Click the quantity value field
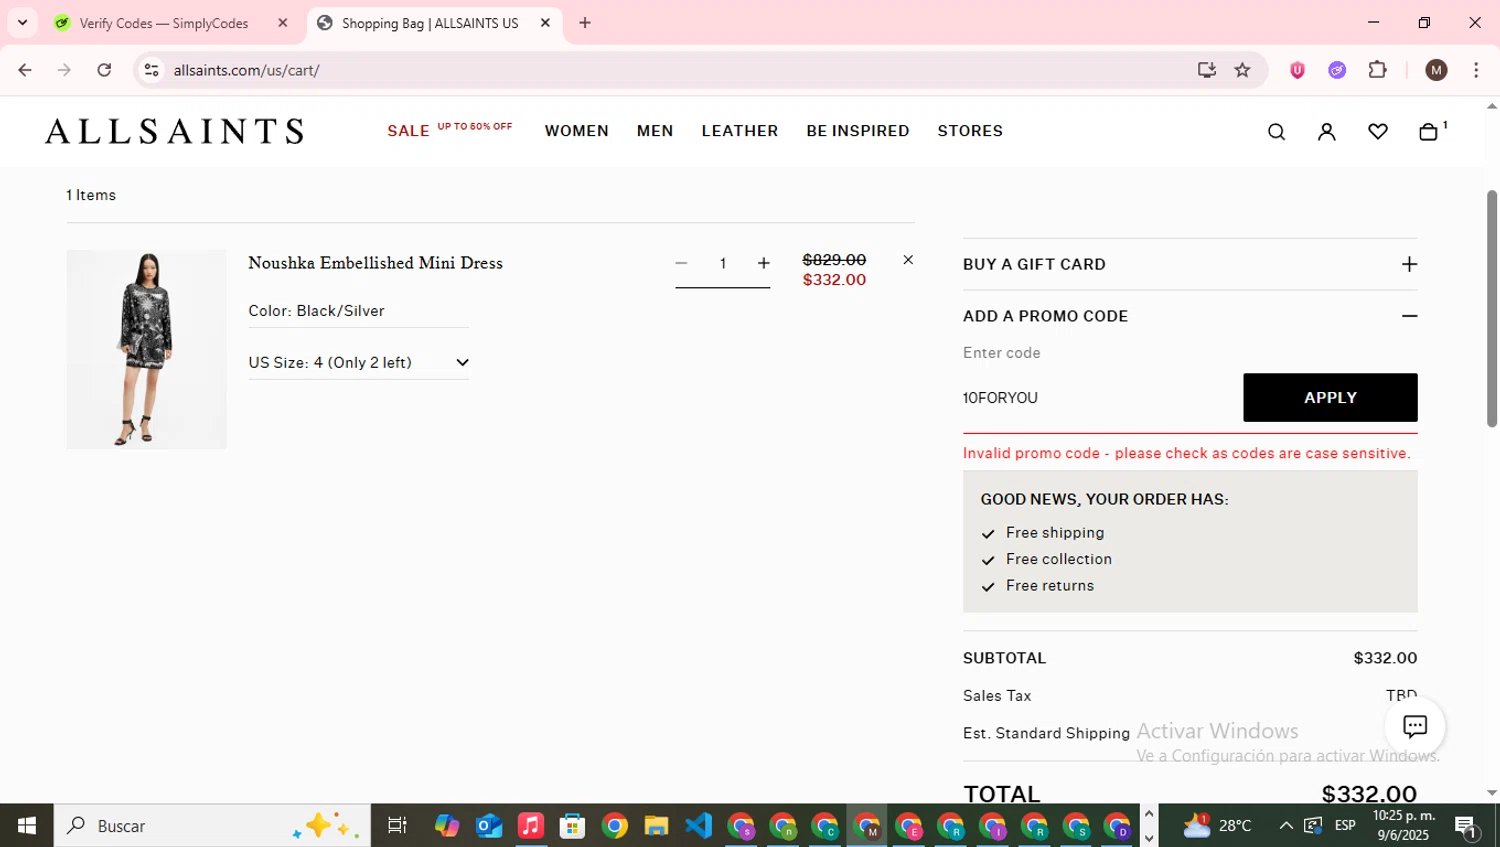This screenshot has width=1500, height=847. click(723, 263)
